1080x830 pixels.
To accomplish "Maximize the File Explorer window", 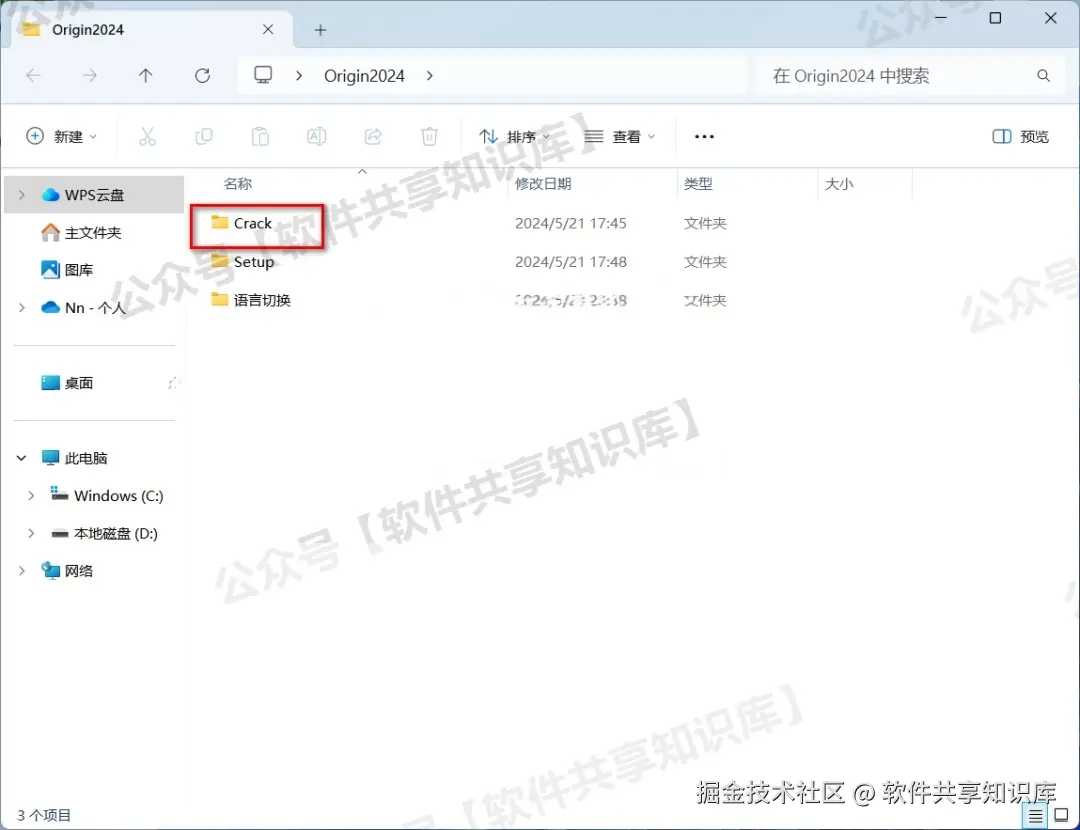I will click(995, 18).
